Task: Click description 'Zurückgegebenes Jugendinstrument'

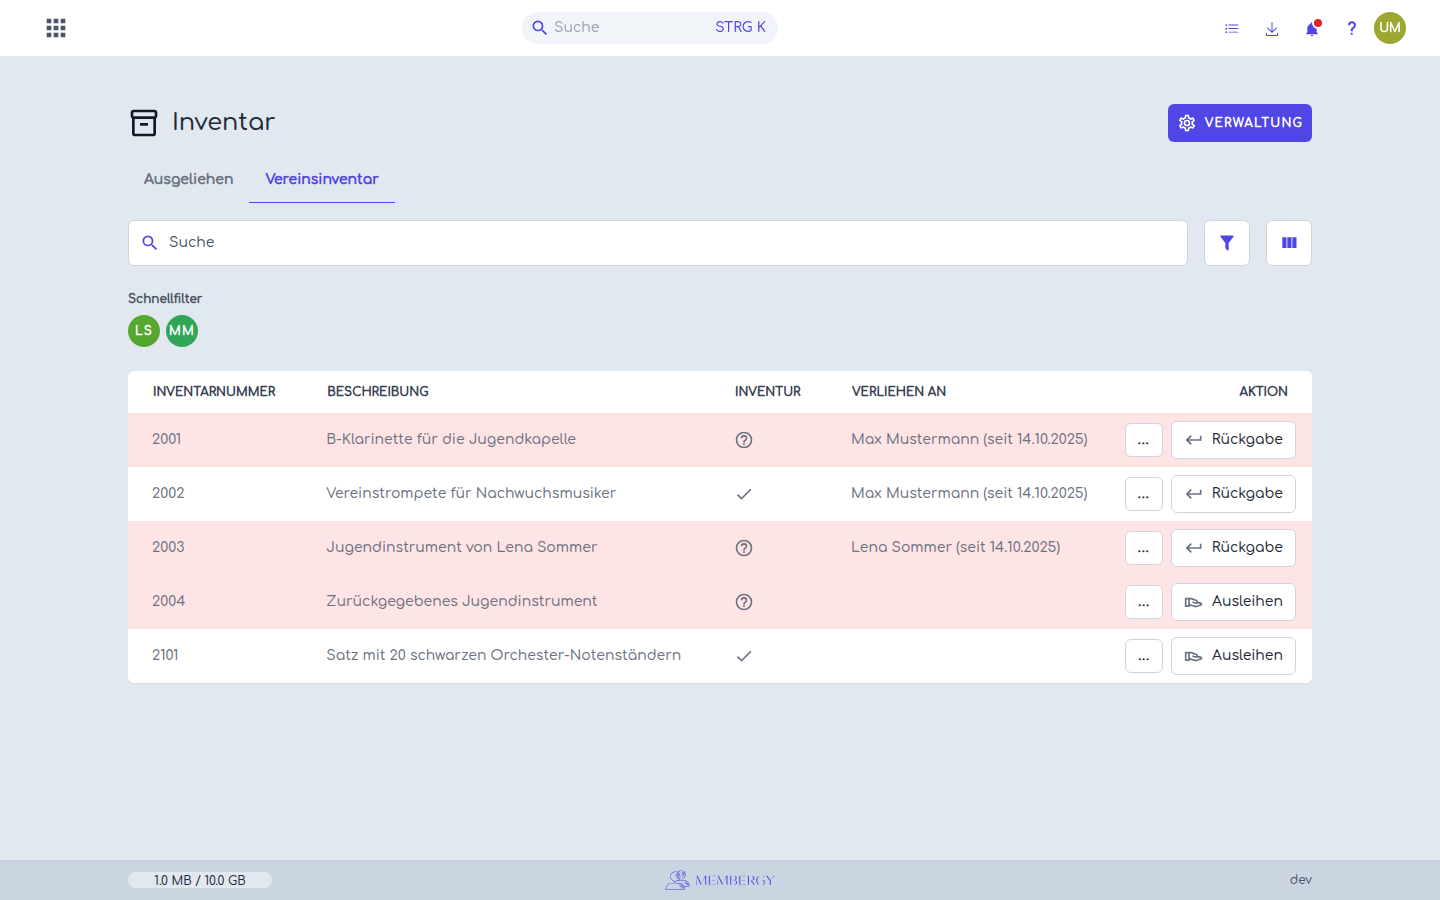Action: tap(462, 601)
